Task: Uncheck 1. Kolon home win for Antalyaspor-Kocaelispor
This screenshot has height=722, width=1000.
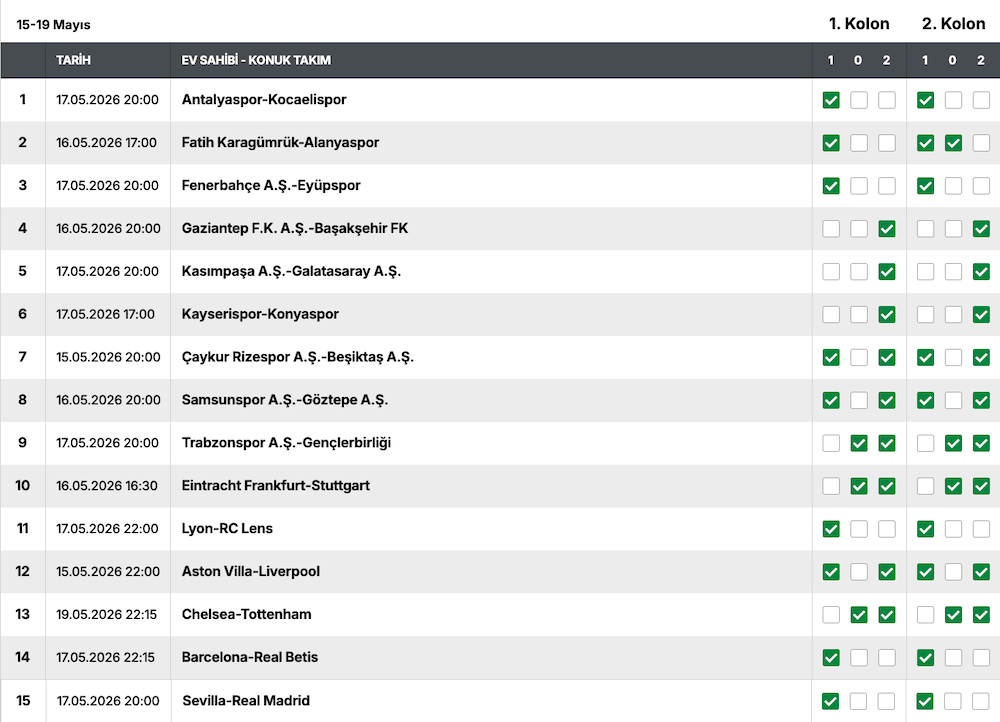Action: 830,100
